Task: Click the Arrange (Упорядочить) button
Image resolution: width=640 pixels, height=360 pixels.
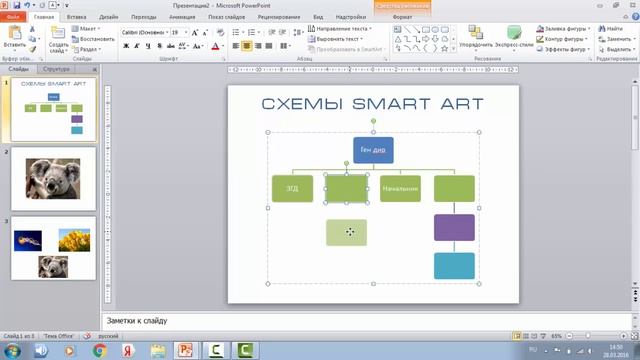Action: [x=476, y=38]
